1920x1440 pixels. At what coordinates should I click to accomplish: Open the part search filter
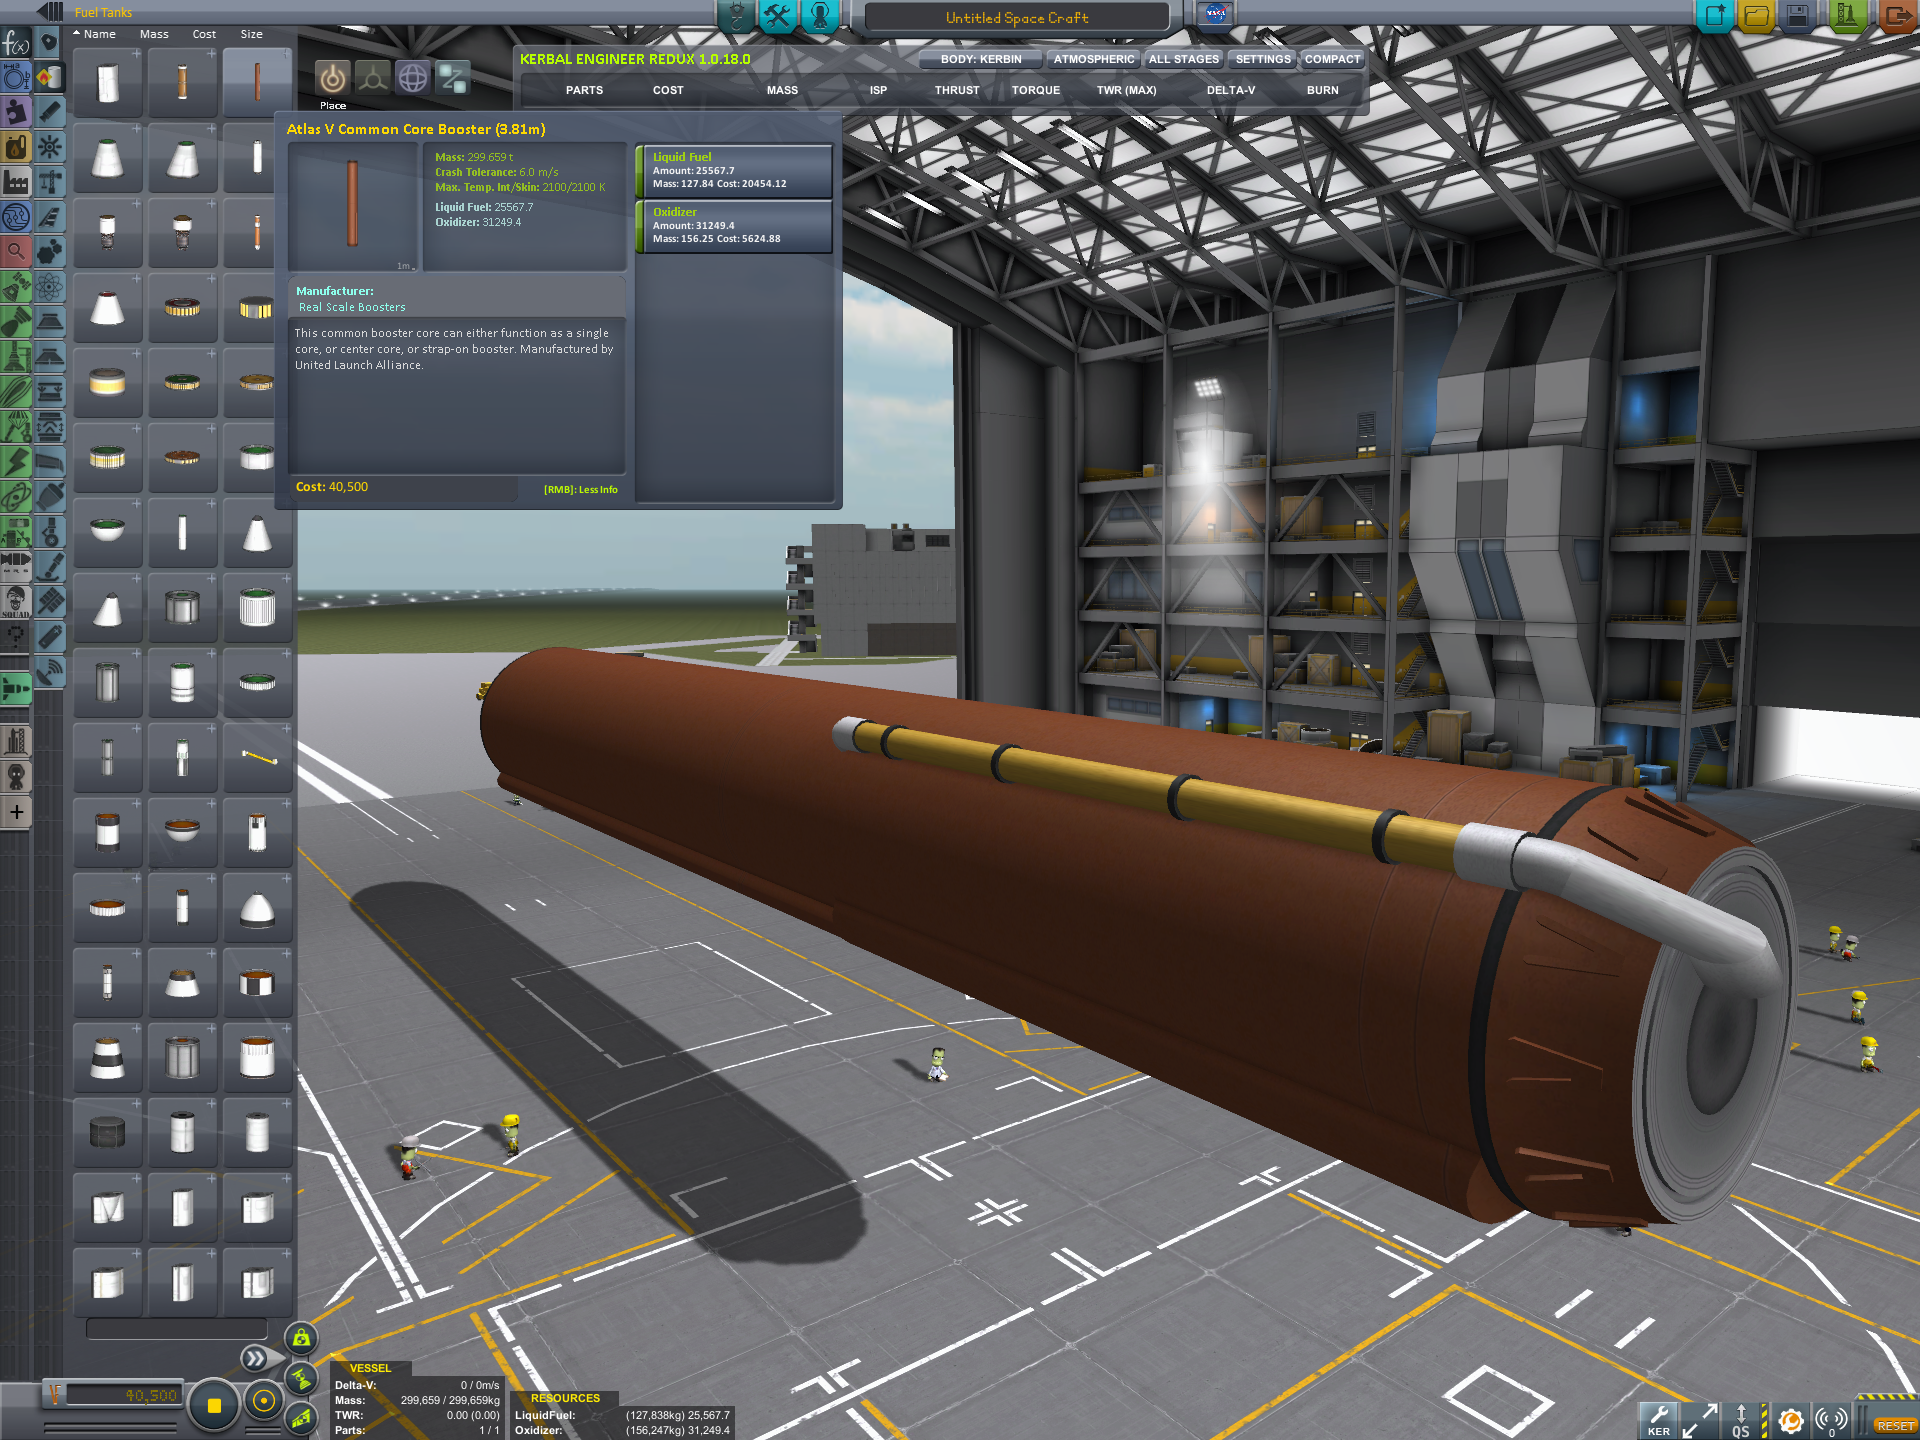point(16,251)
